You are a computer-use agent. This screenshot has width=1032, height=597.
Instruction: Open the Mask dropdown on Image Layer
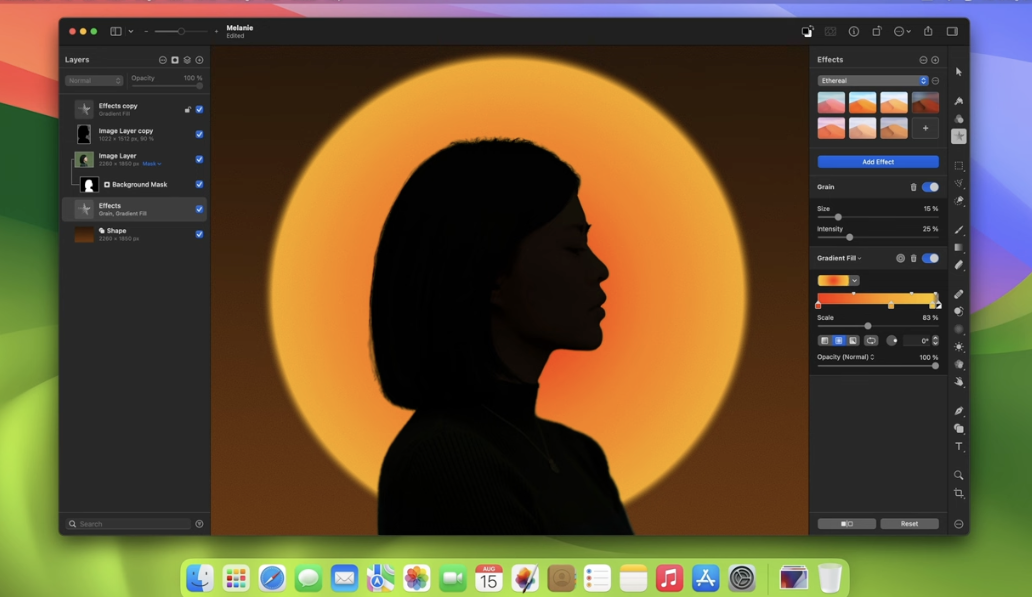click(151, 164)
